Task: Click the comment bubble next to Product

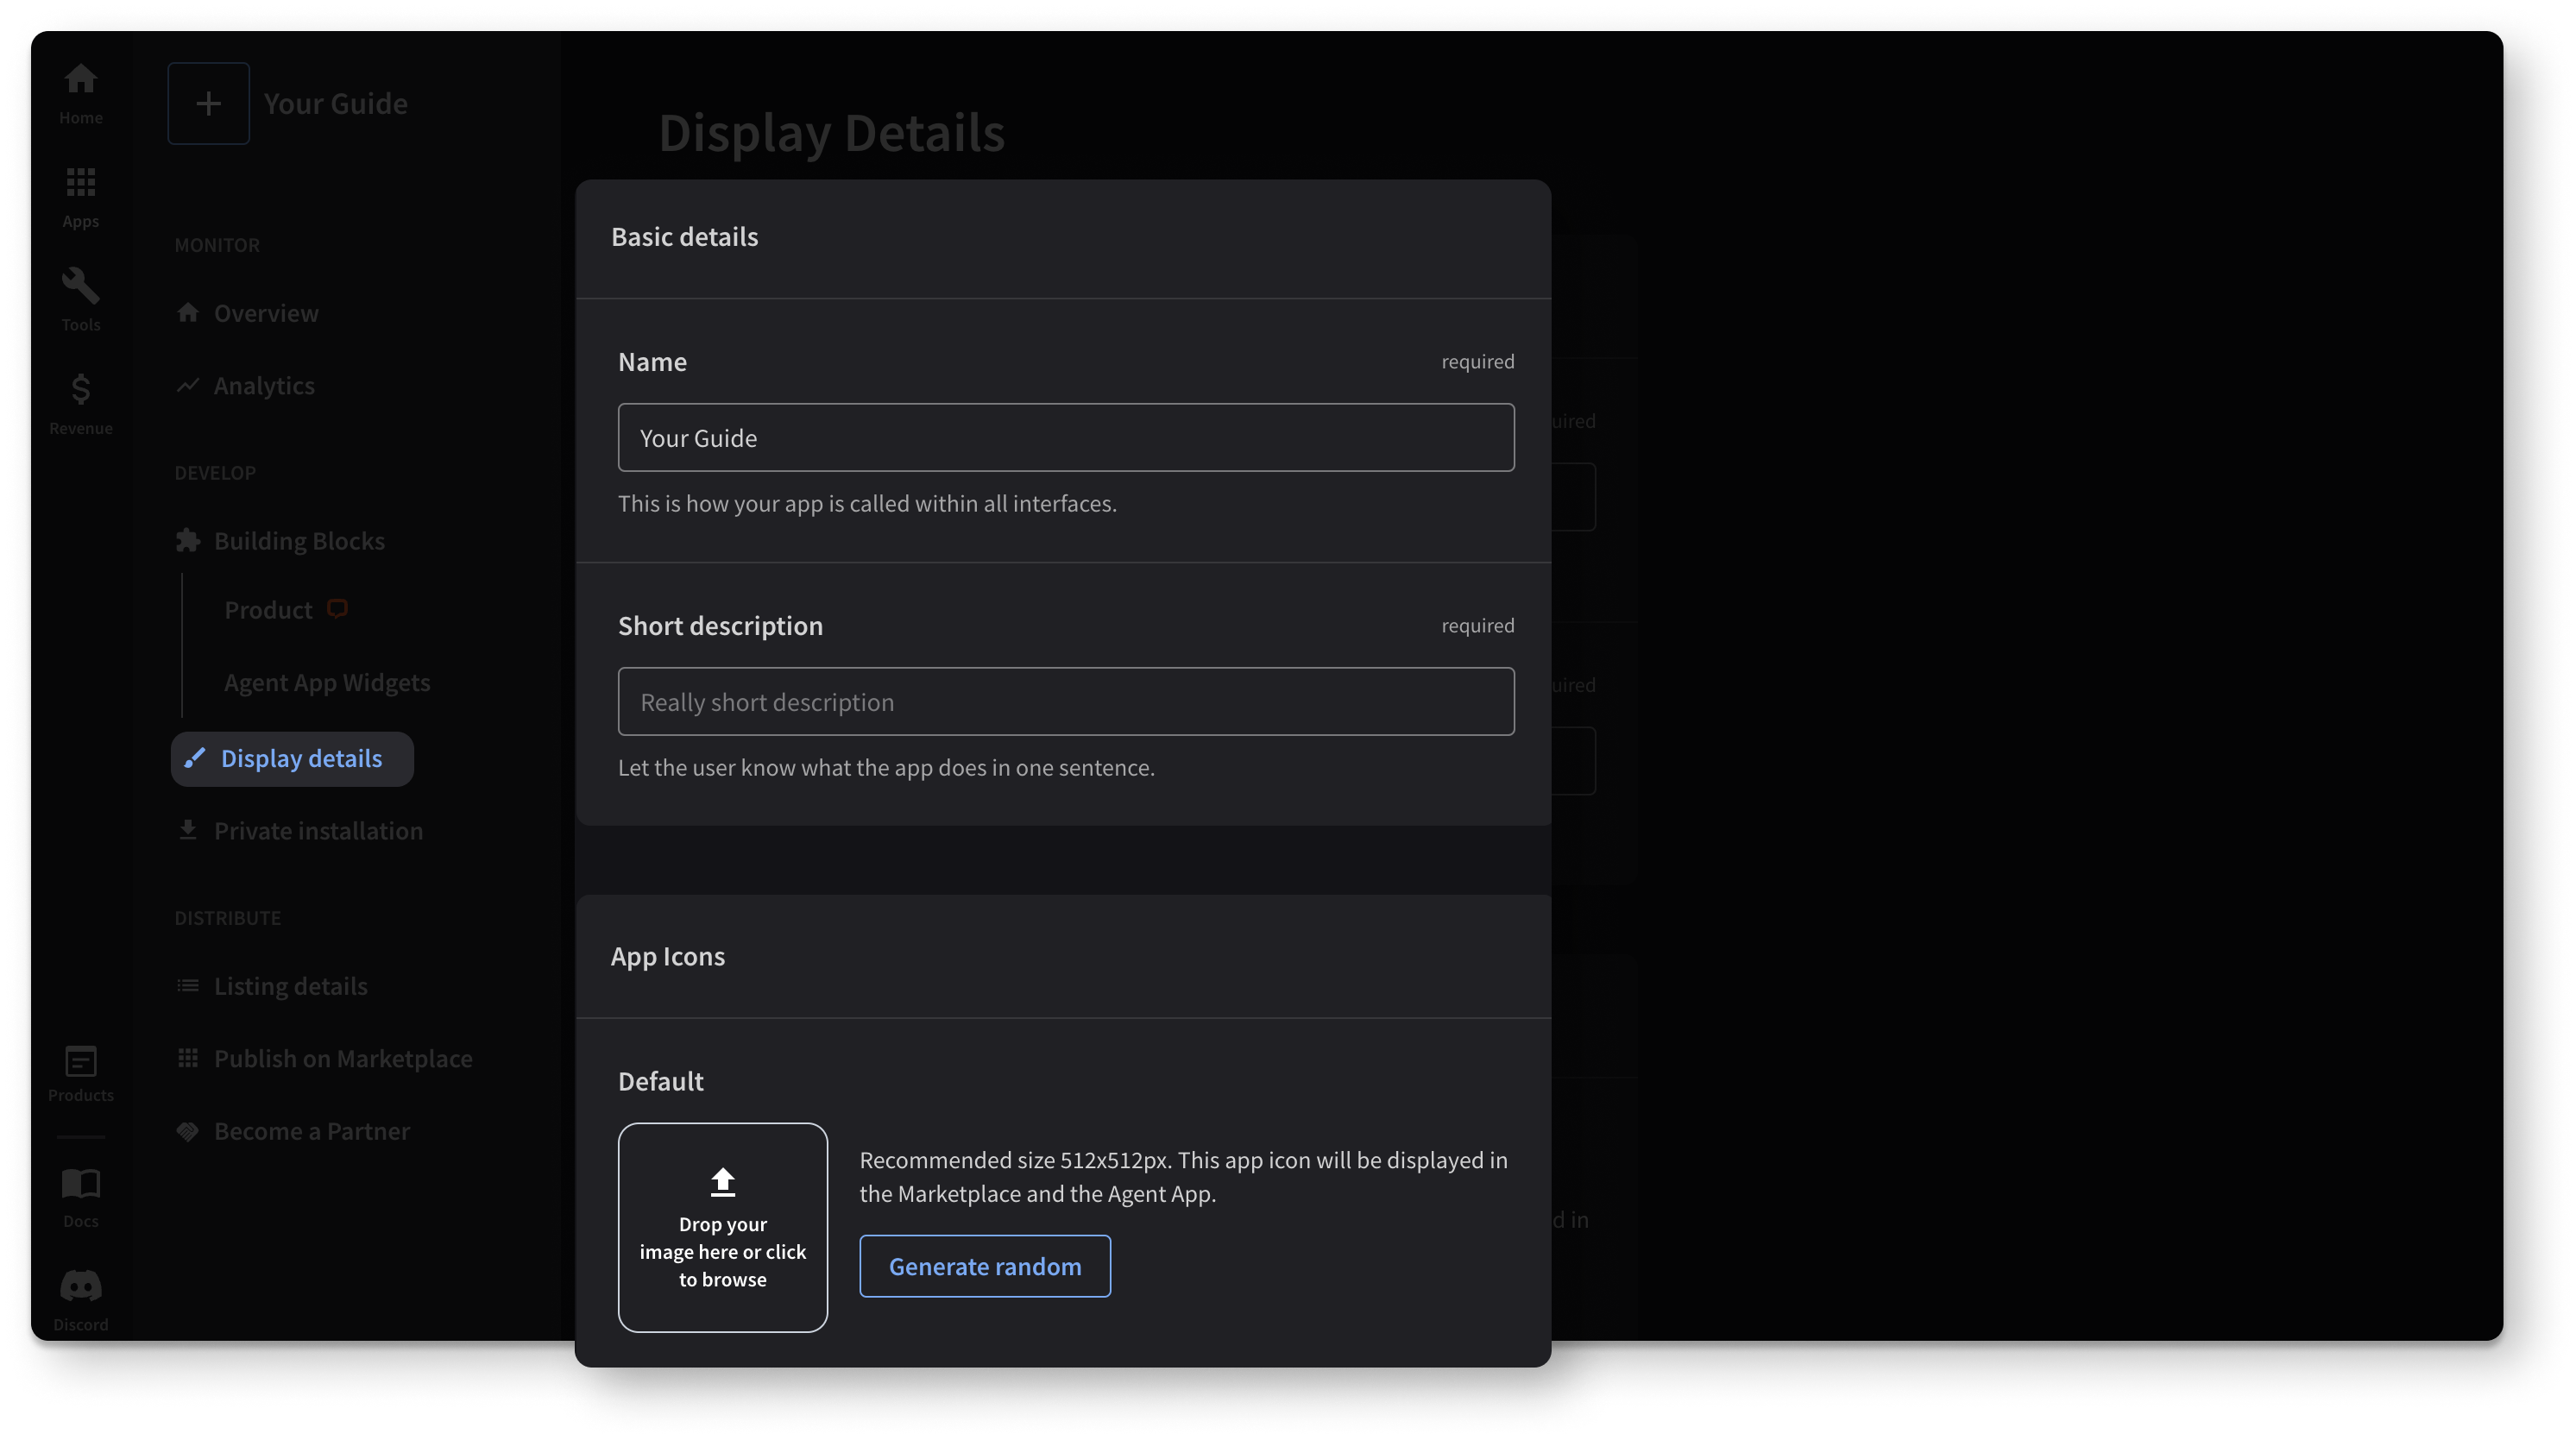Action: point(336,608)
